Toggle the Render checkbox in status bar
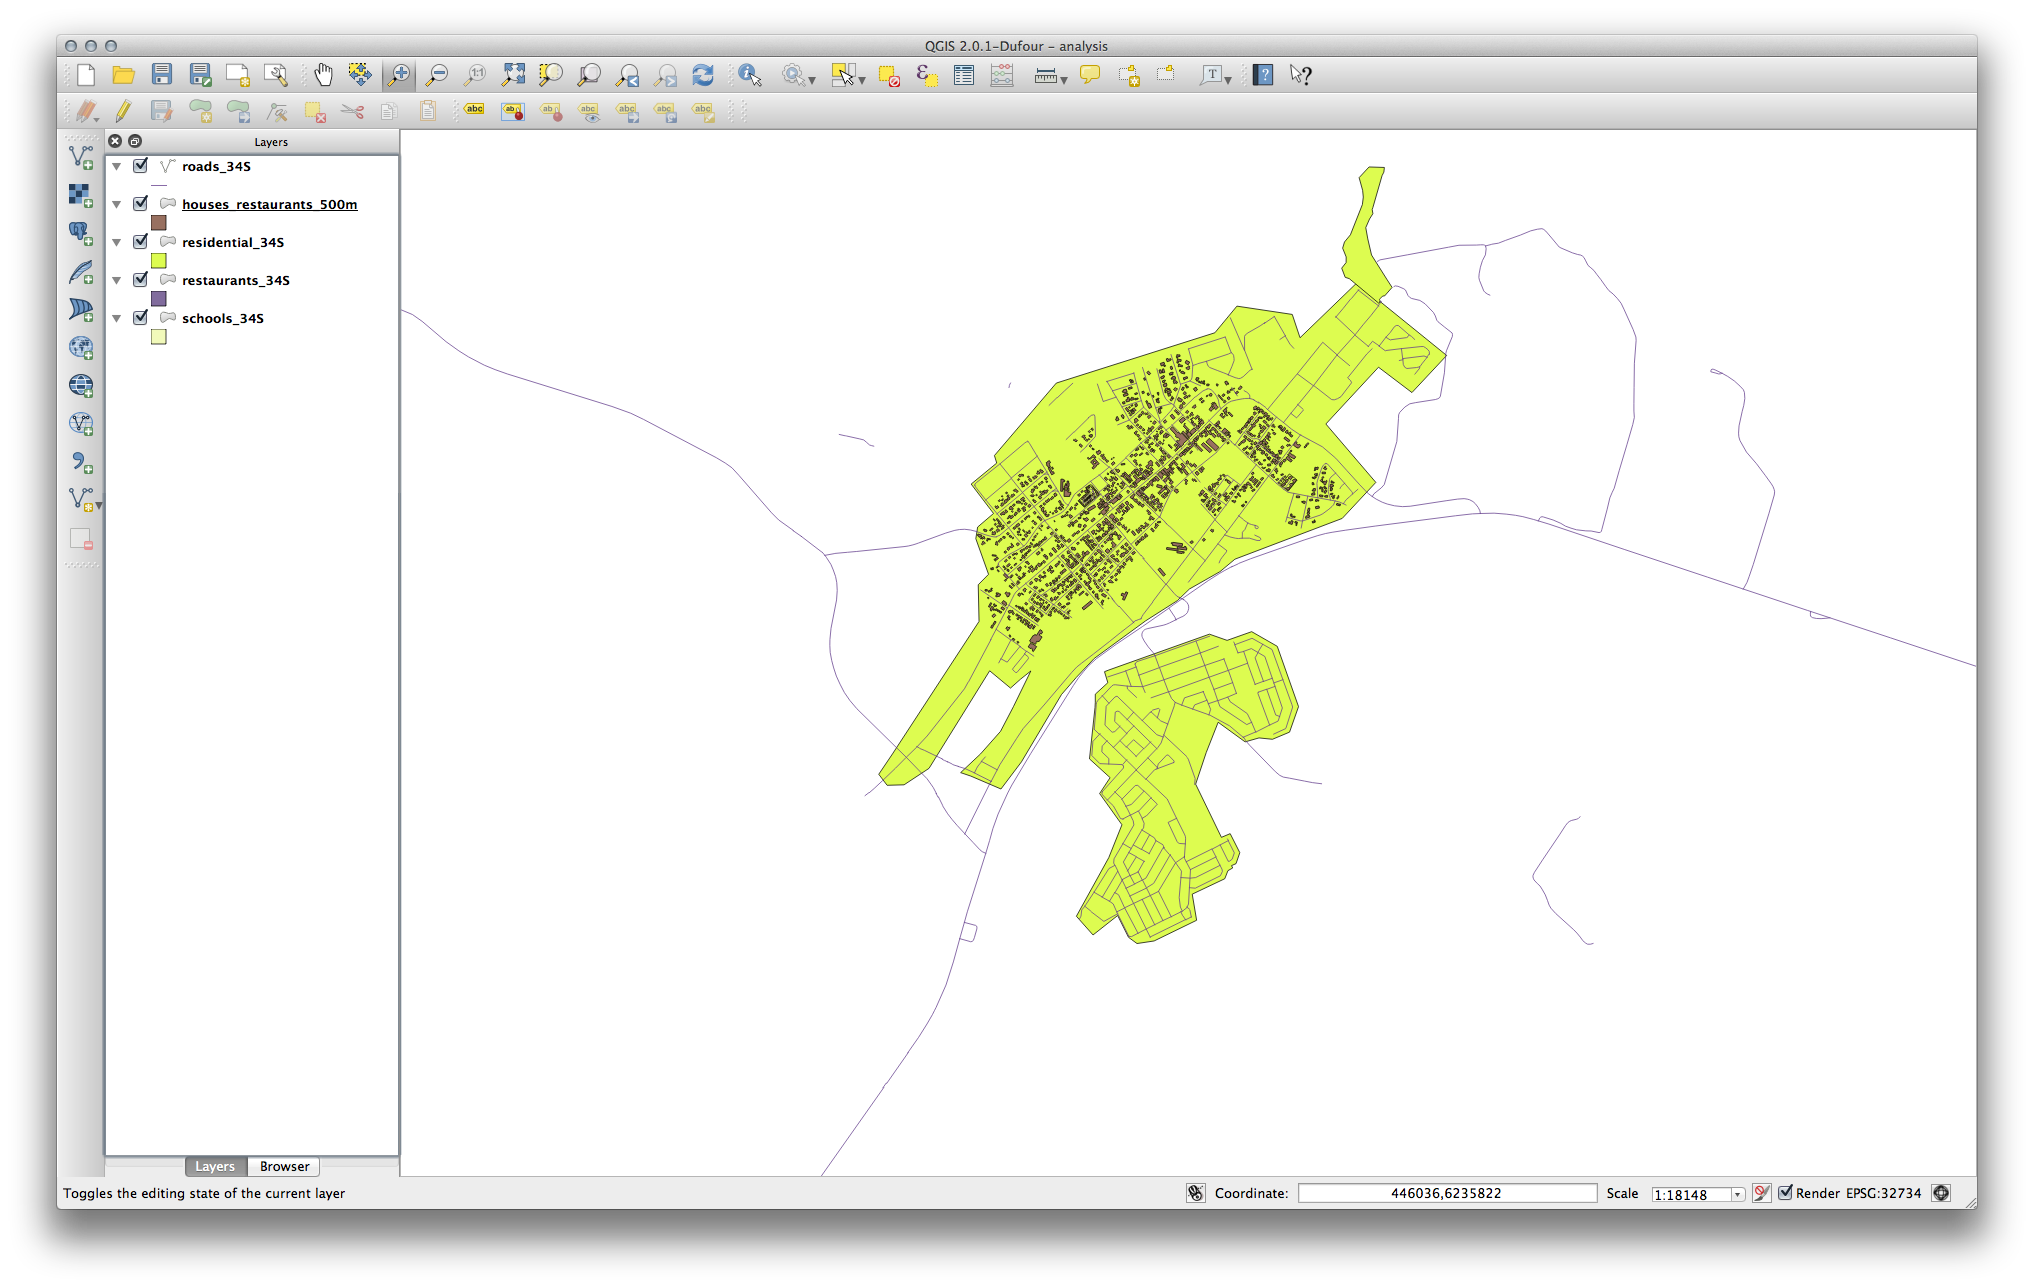This screenshot has width=2034, height=1288. (1785, 1193)
